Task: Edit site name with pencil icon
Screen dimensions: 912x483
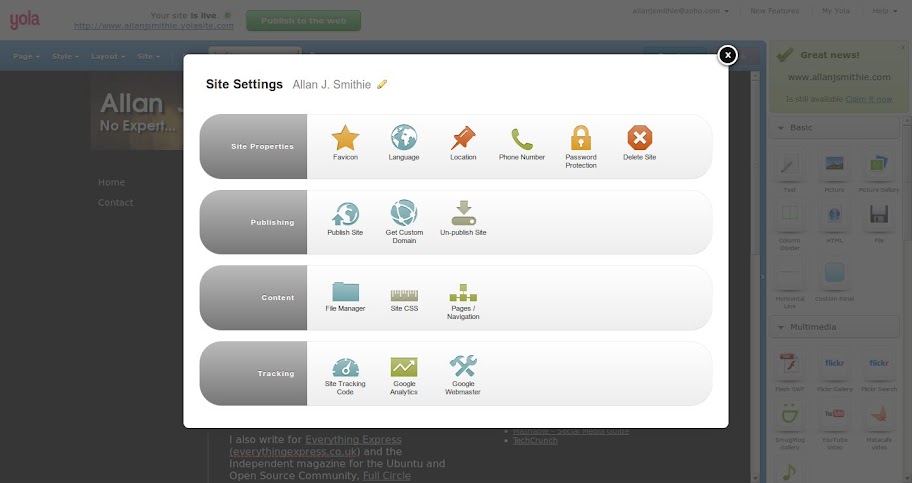Action: 382,84
